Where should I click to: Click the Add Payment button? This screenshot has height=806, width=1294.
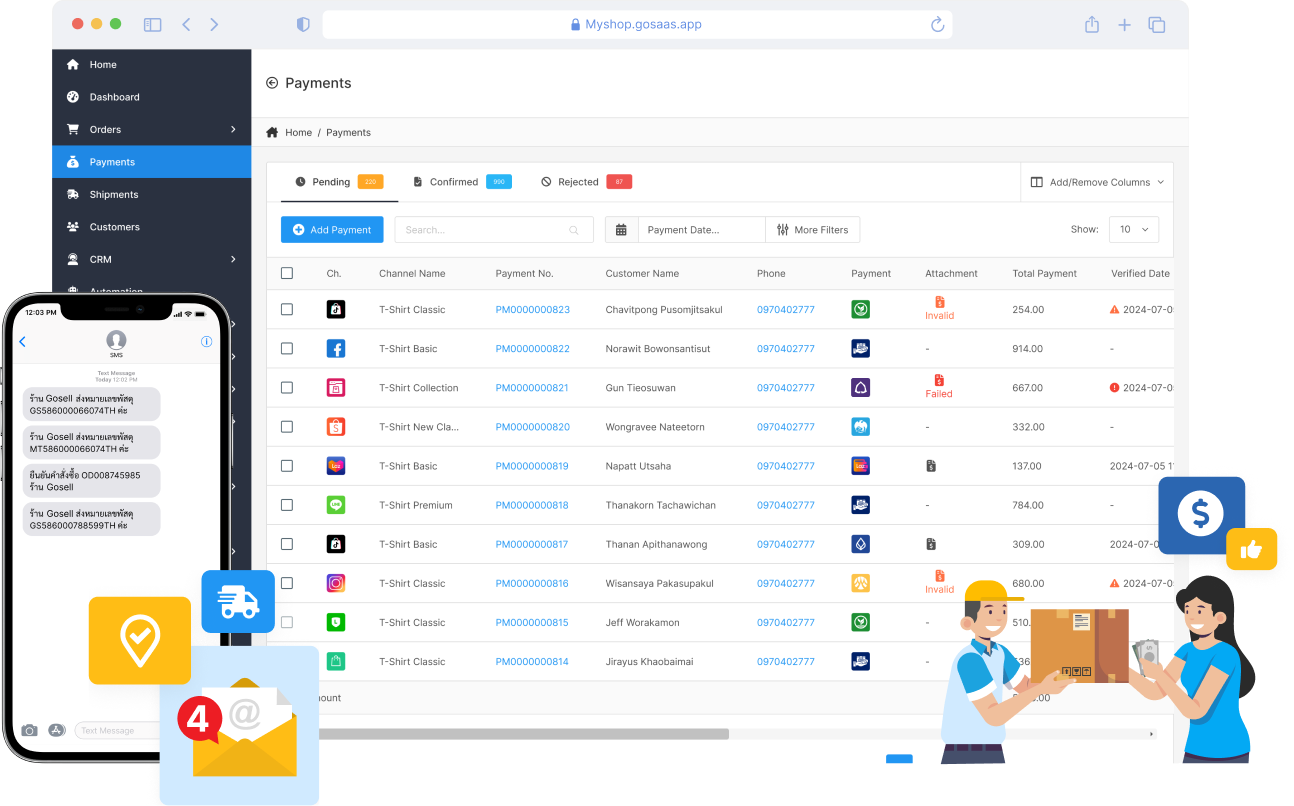click(332, 230)
